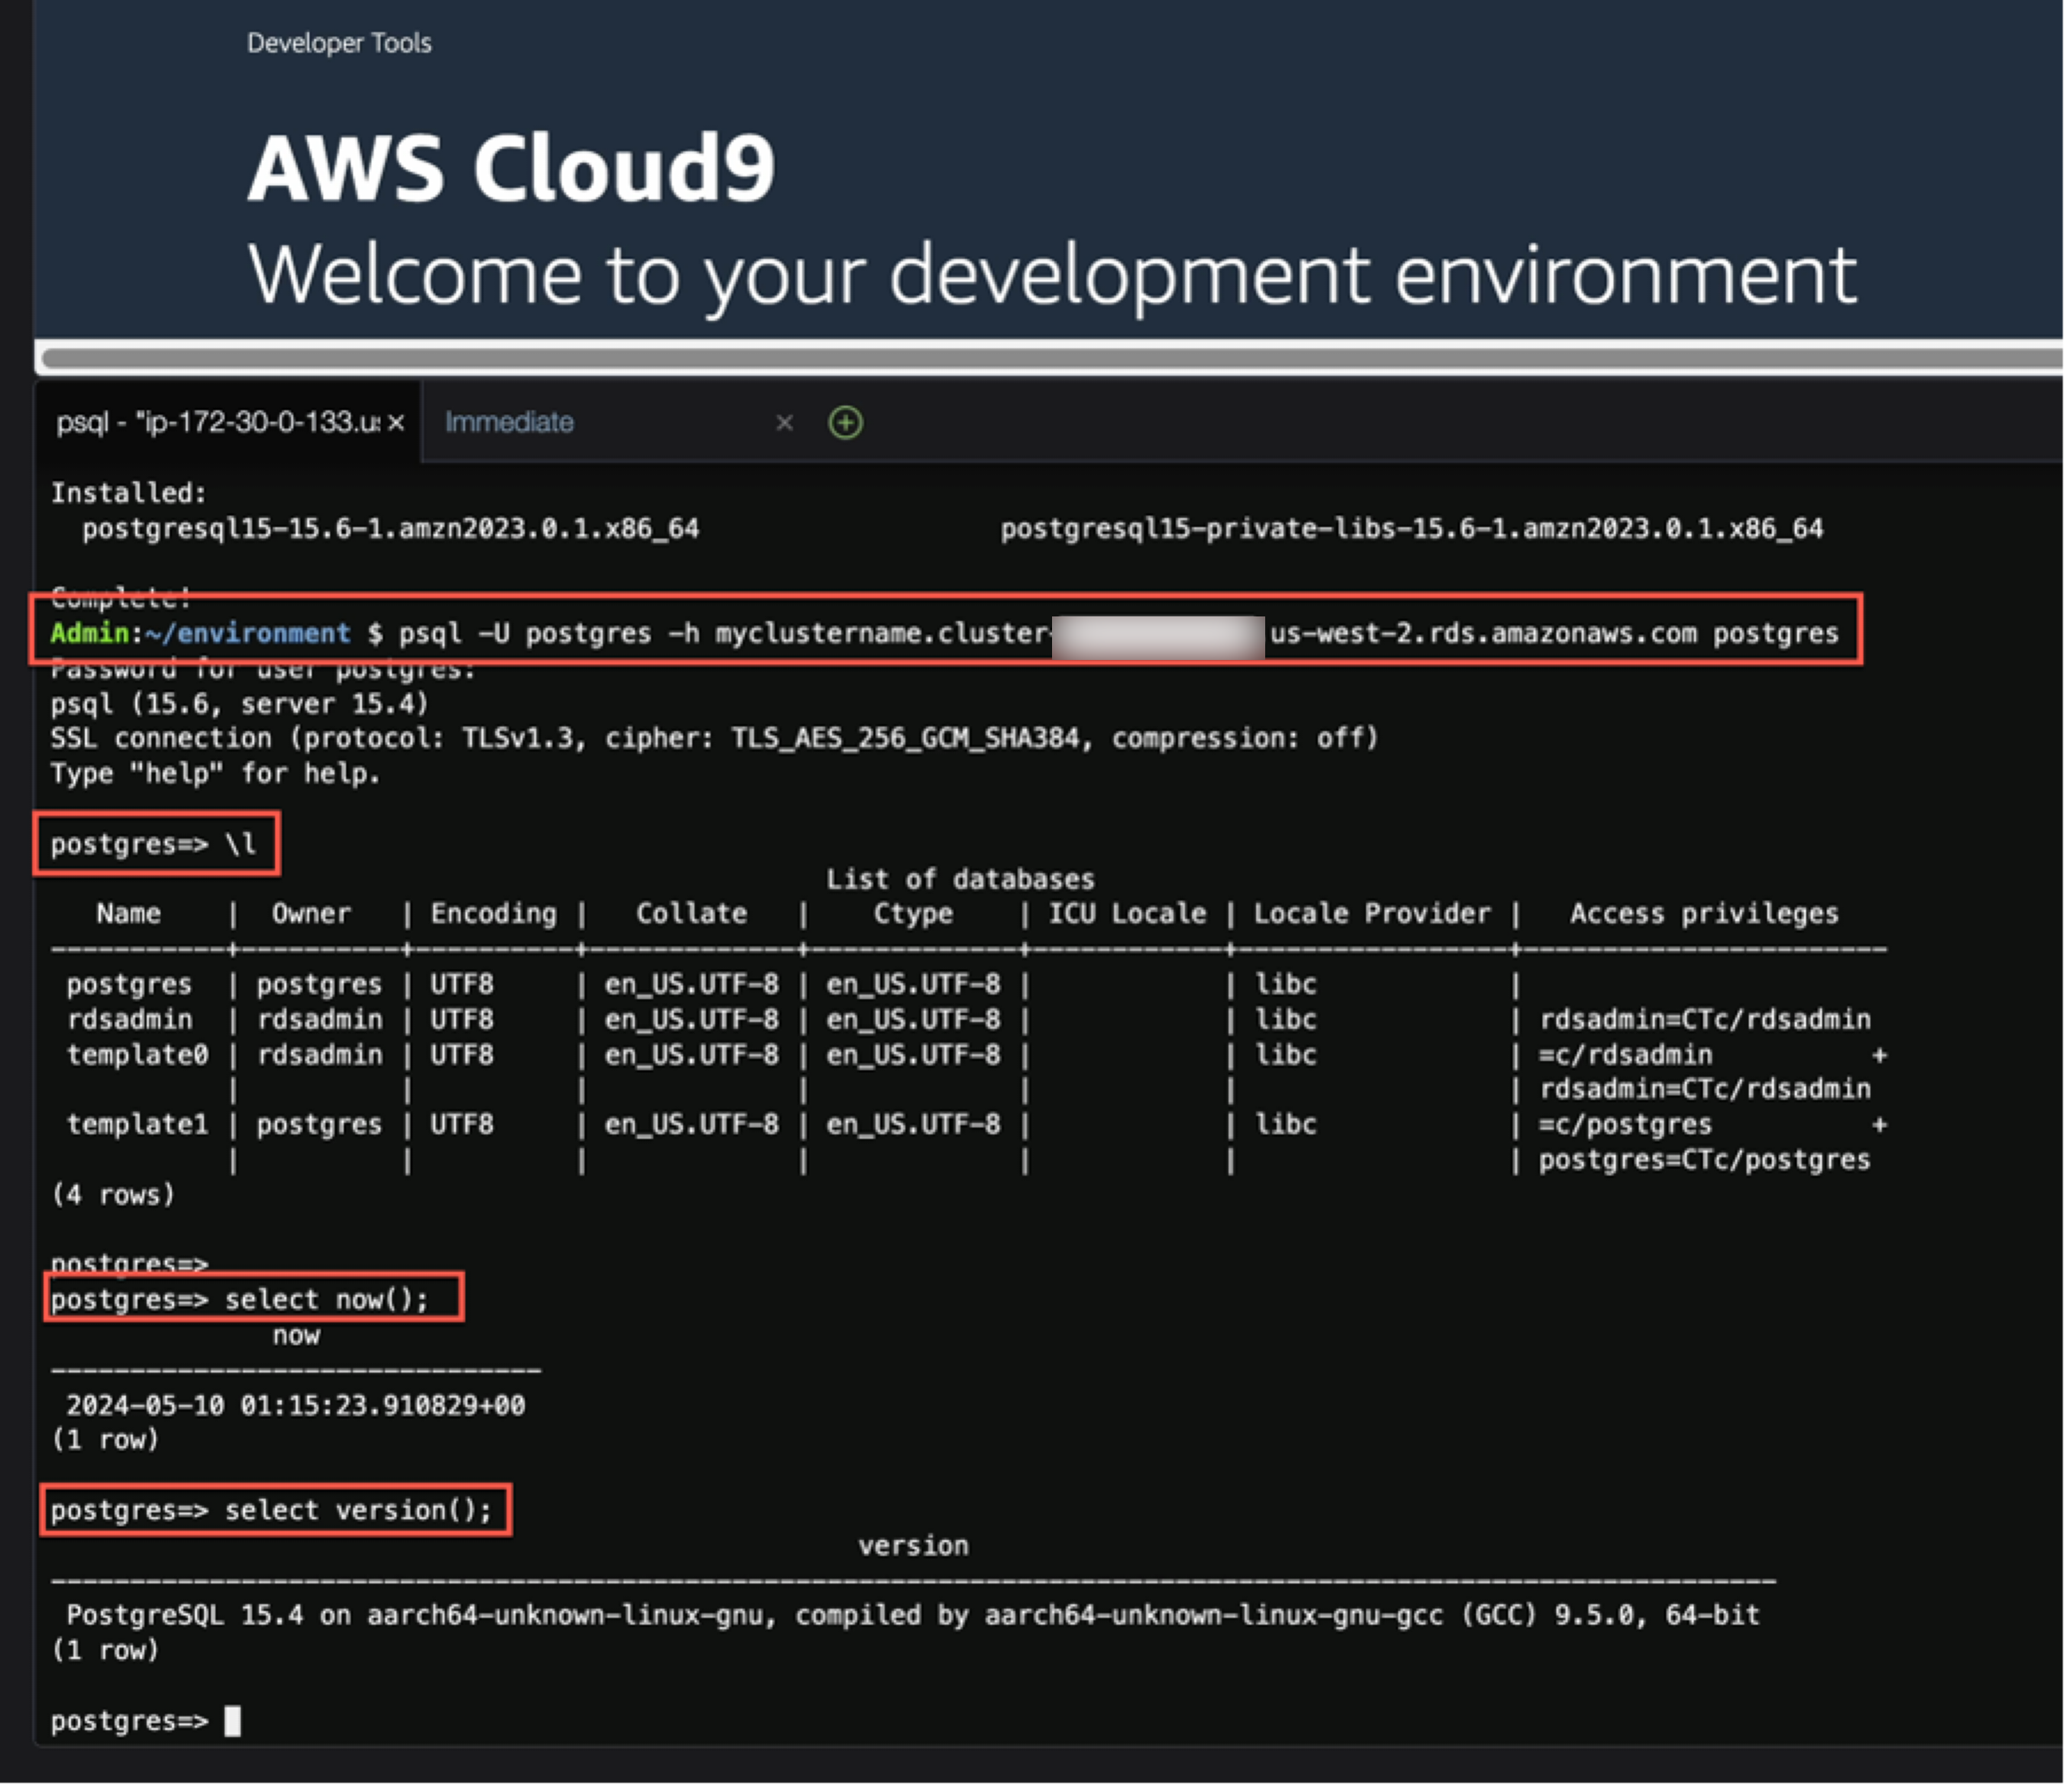The width and height of the screenshot is (2072, 1792).
Task: Close the psql terminal tab
Action: pos(396,423)
